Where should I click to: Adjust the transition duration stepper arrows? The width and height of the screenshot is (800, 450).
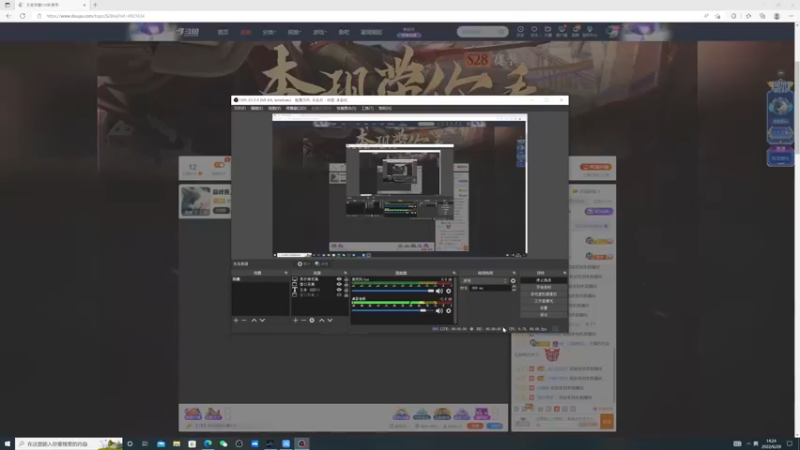pyautogui.click(x=513, y=288)
